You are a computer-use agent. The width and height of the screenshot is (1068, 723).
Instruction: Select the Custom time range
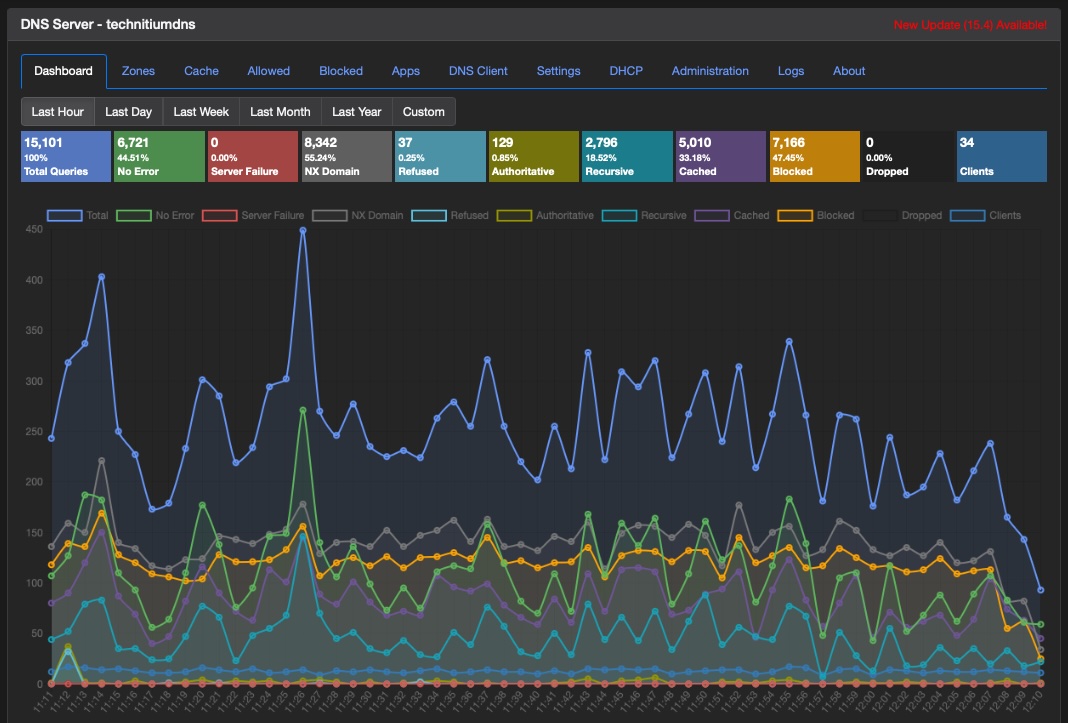(424, 112)
